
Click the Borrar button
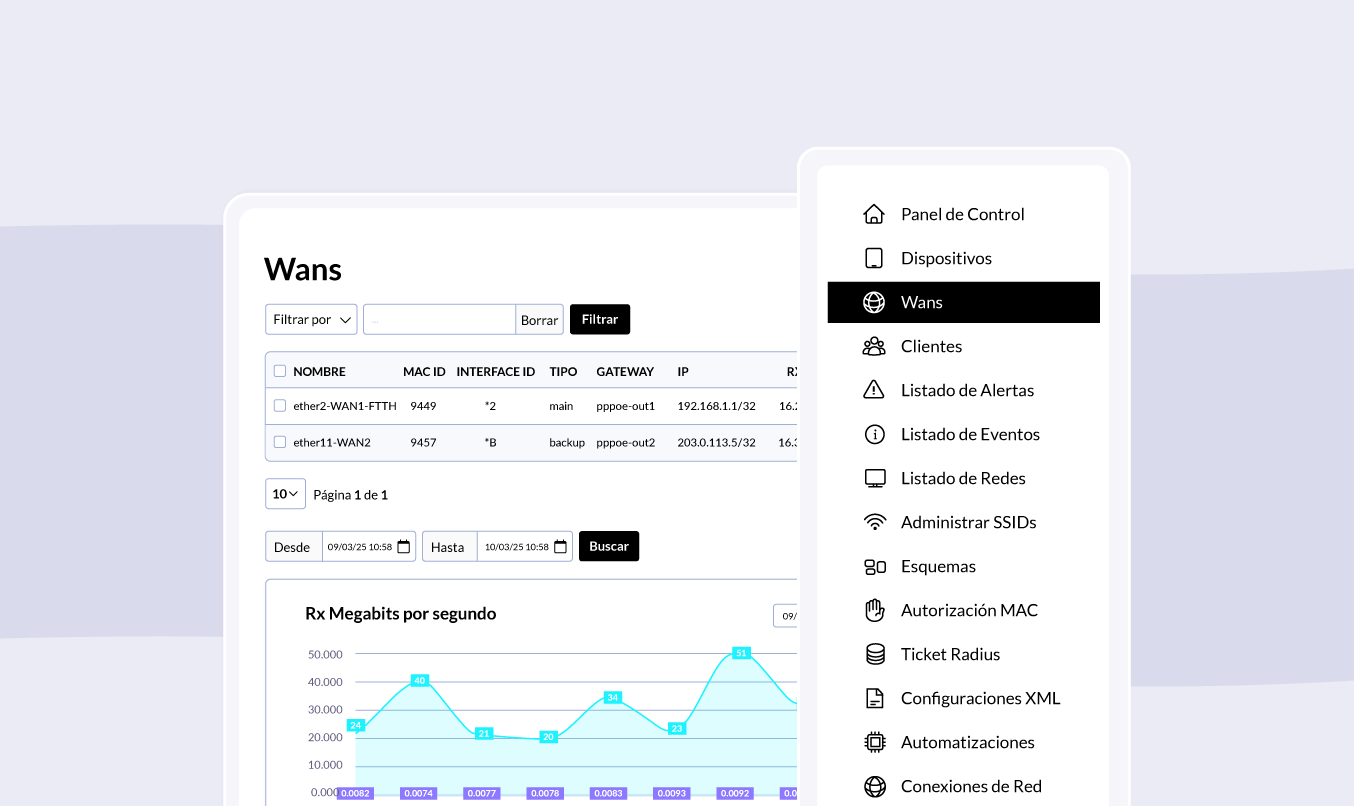coord(539,320)
